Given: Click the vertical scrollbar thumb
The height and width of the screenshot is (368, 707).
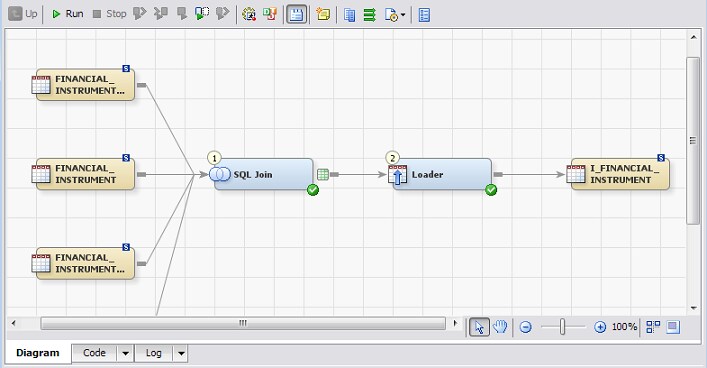Looking at the screenshot, I should click(x=693, y=141).
